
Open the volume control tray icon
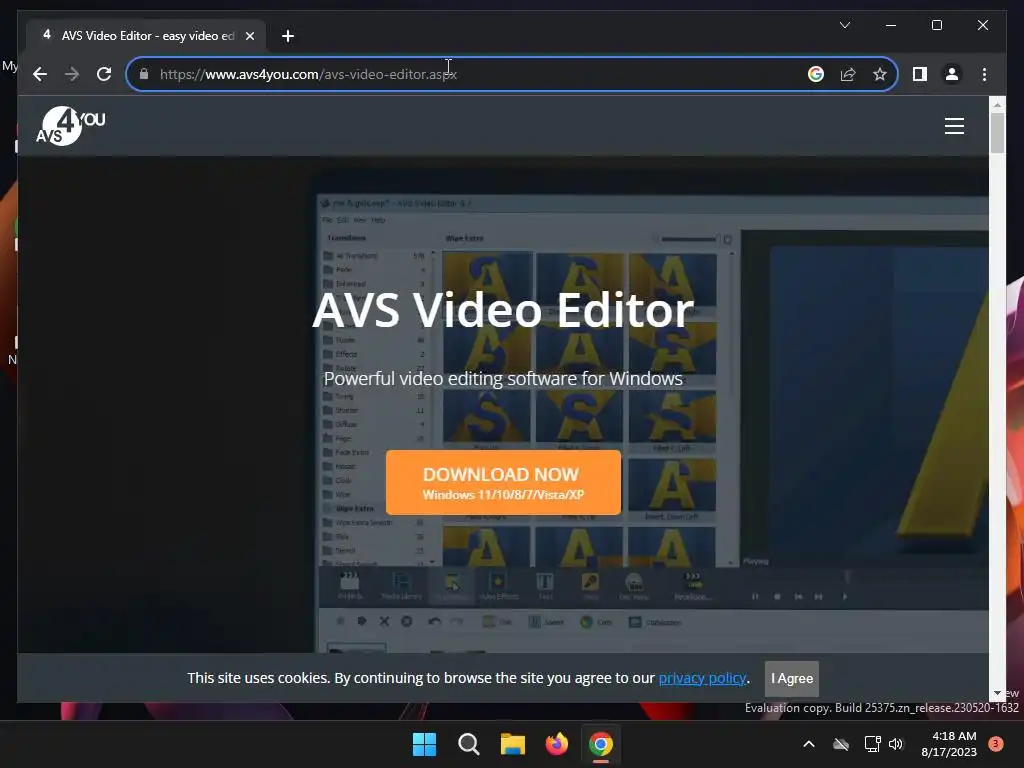click(896, 744)
